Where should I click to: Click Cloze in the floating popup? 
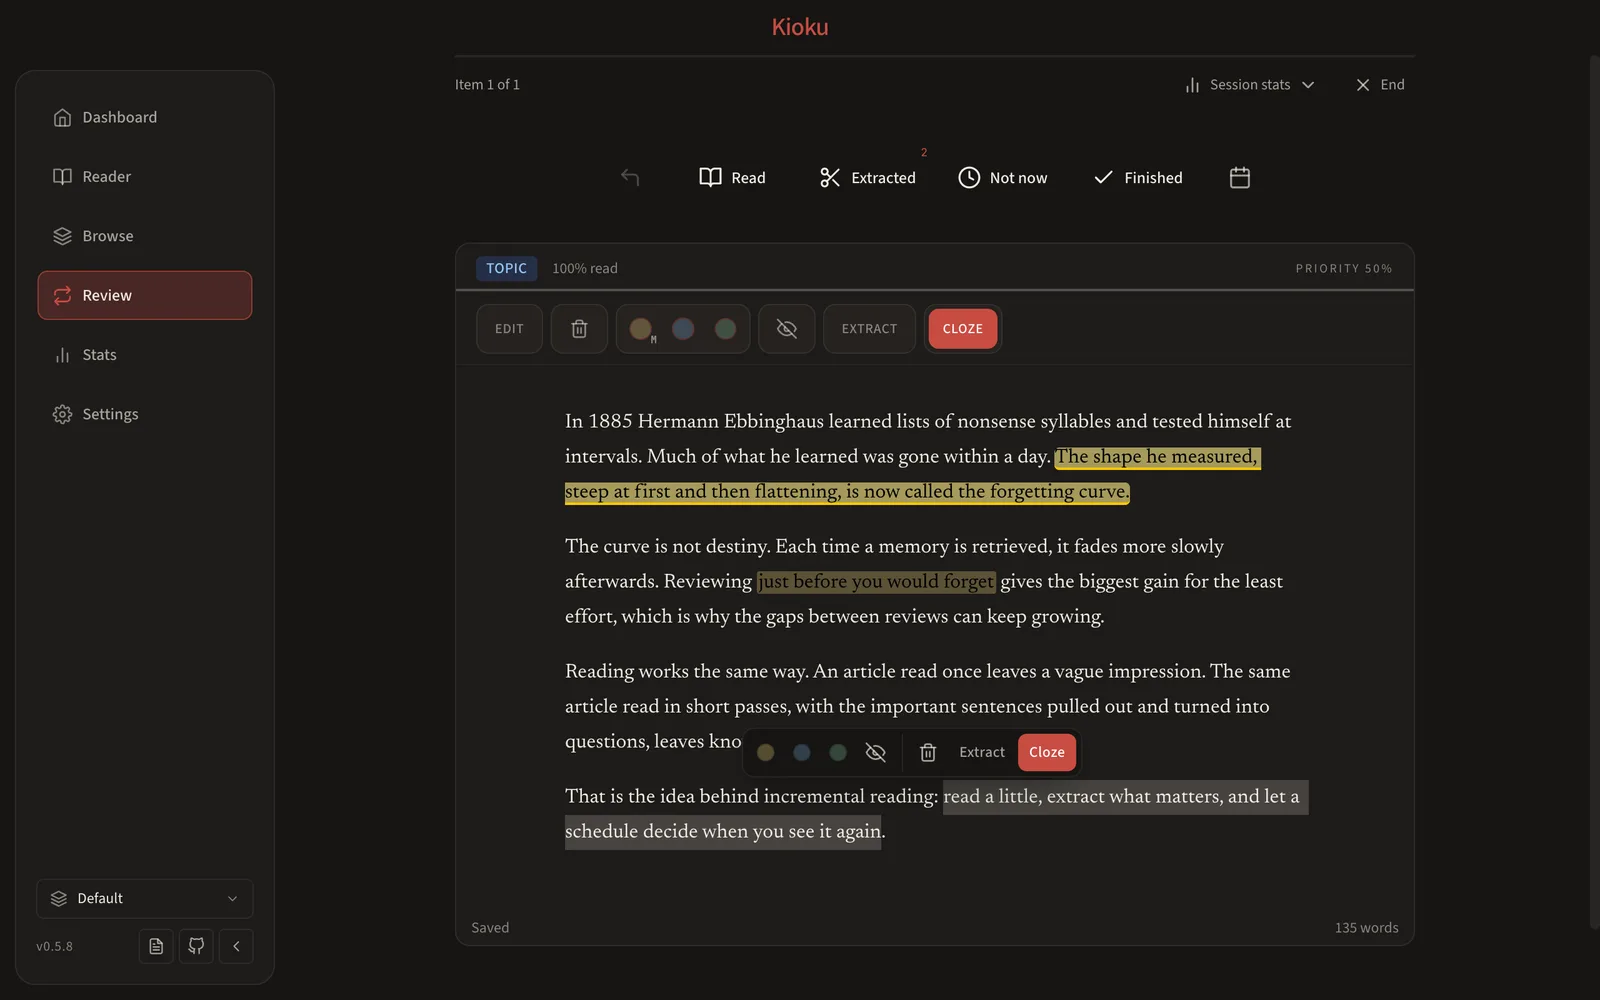(x=1047, y=752)
